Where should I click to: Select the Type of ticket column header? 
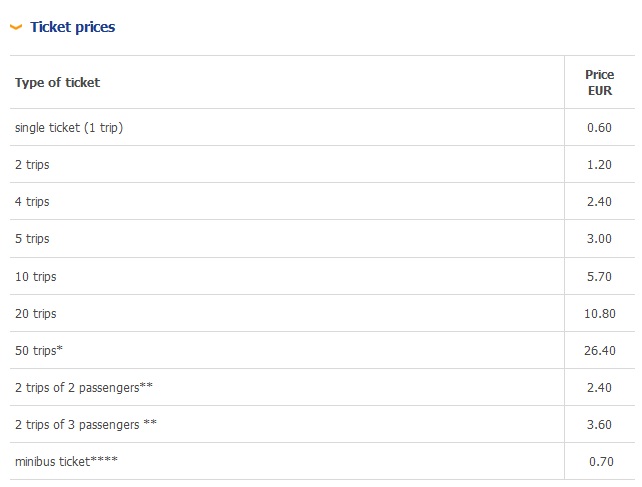[57, 83]
